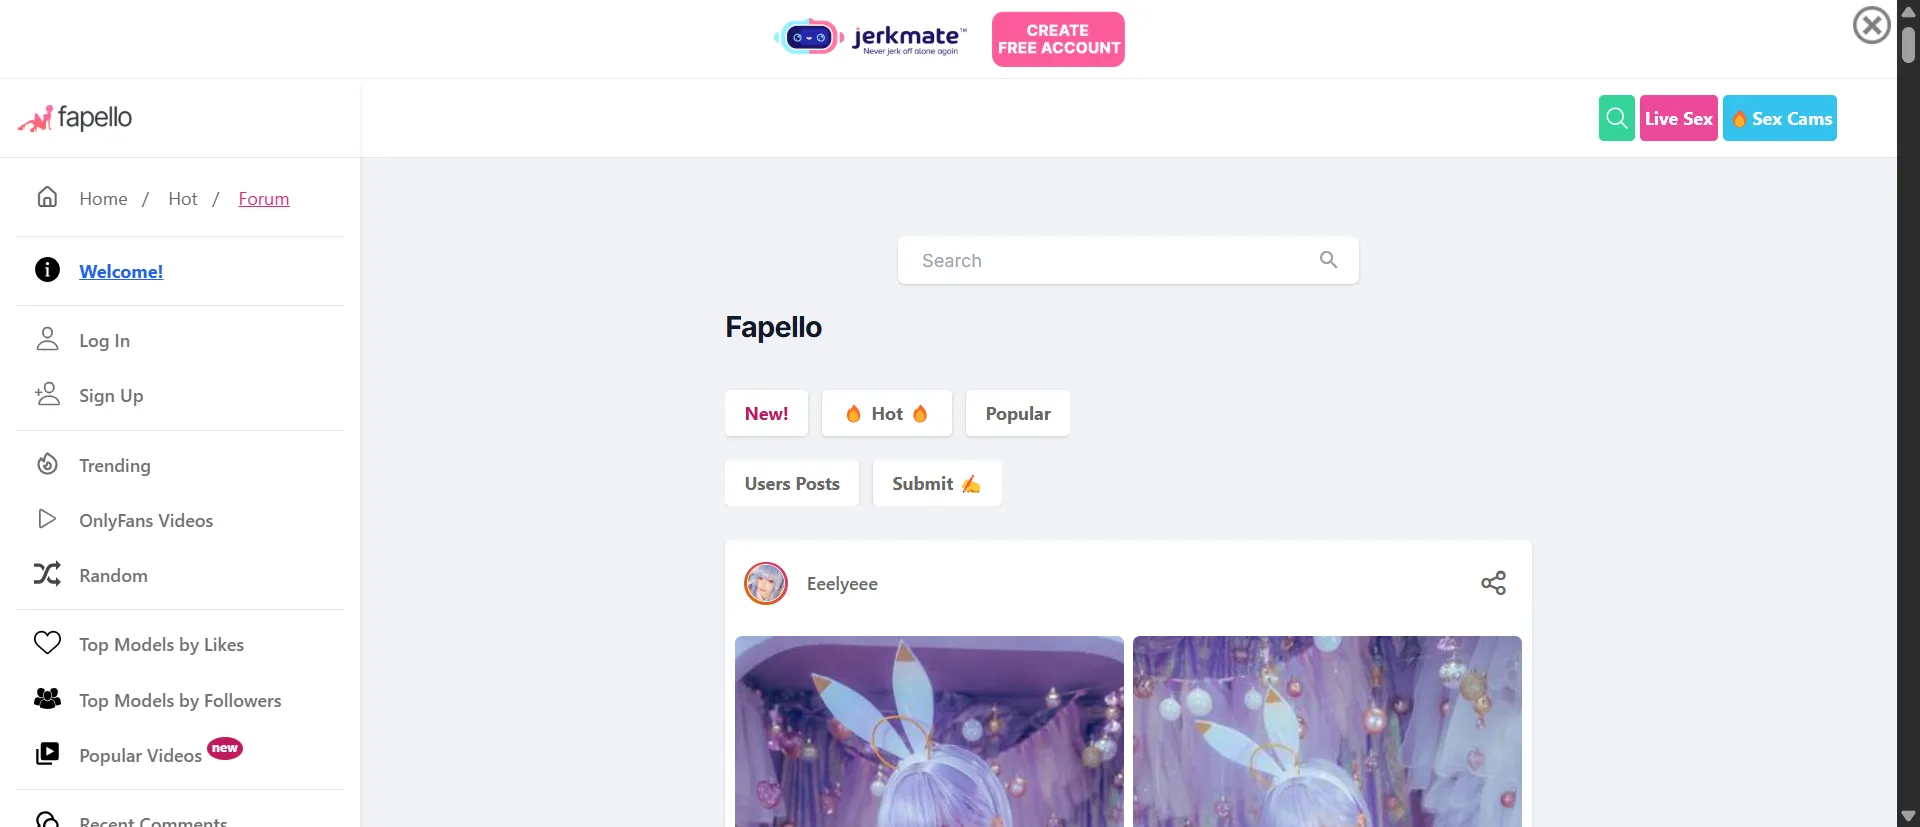Close the ad banner with X
Viewport: 1920px width, 827px height.
click(1871, 25)
